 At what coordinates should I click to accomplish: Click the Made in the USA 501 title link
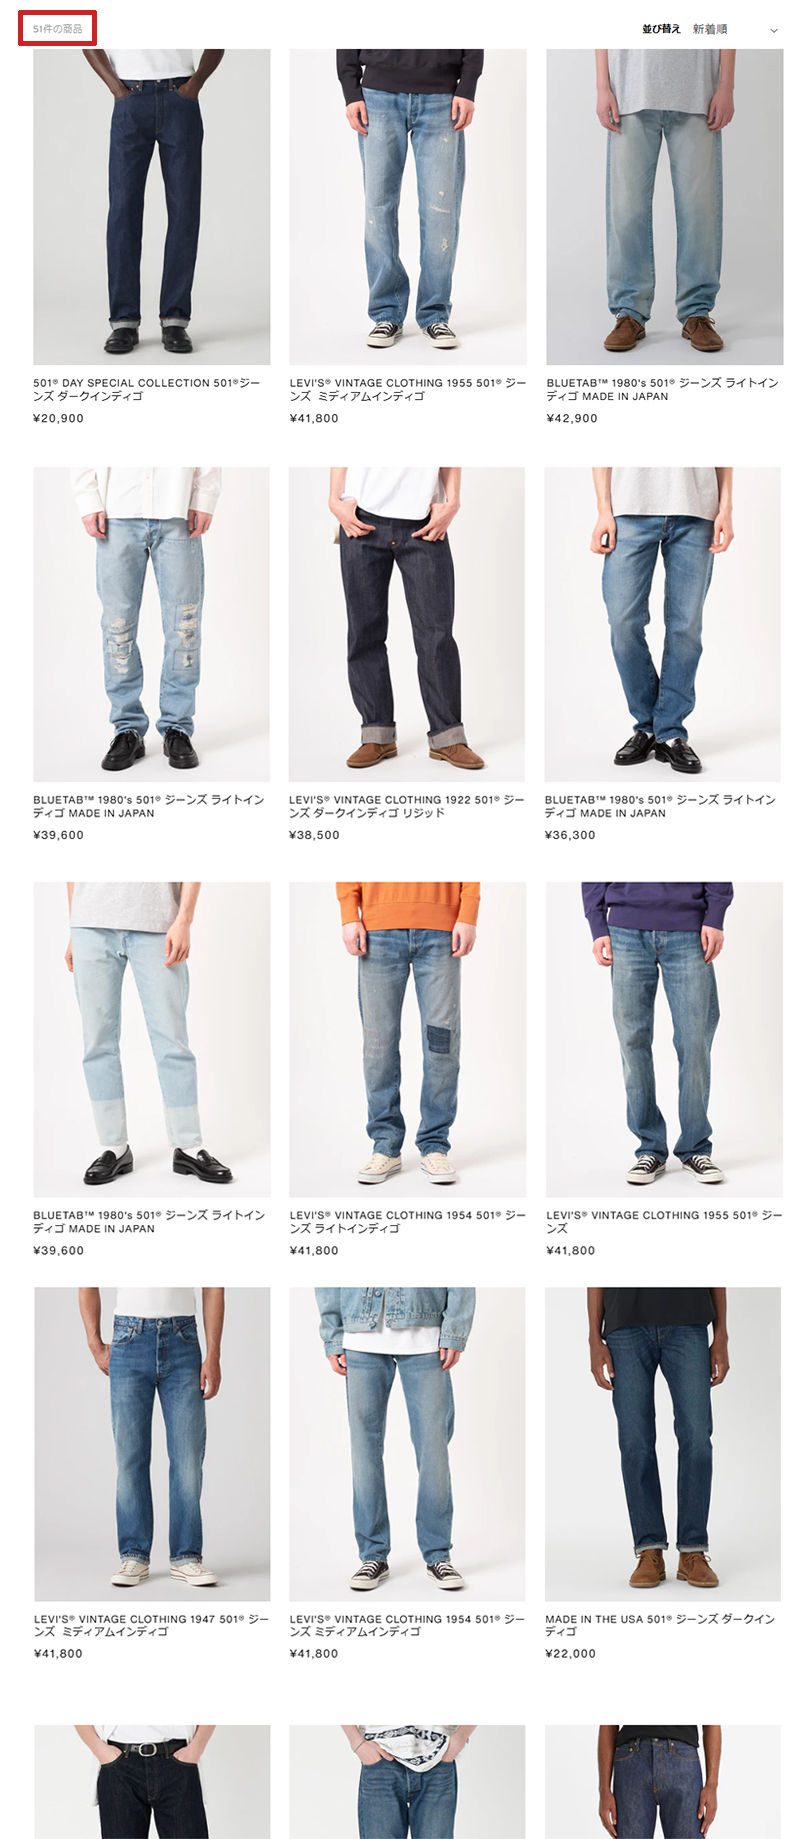[x=660, y=1625]
